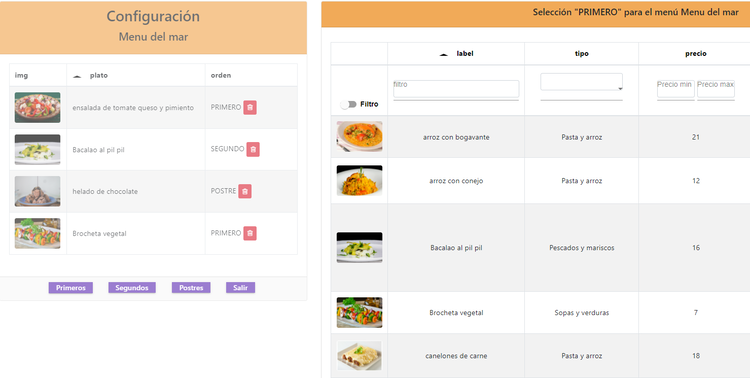This screenshot has height=378, width=750.
Task: Click price 18 of canelones de carne
Action: [x=695, y=356]
